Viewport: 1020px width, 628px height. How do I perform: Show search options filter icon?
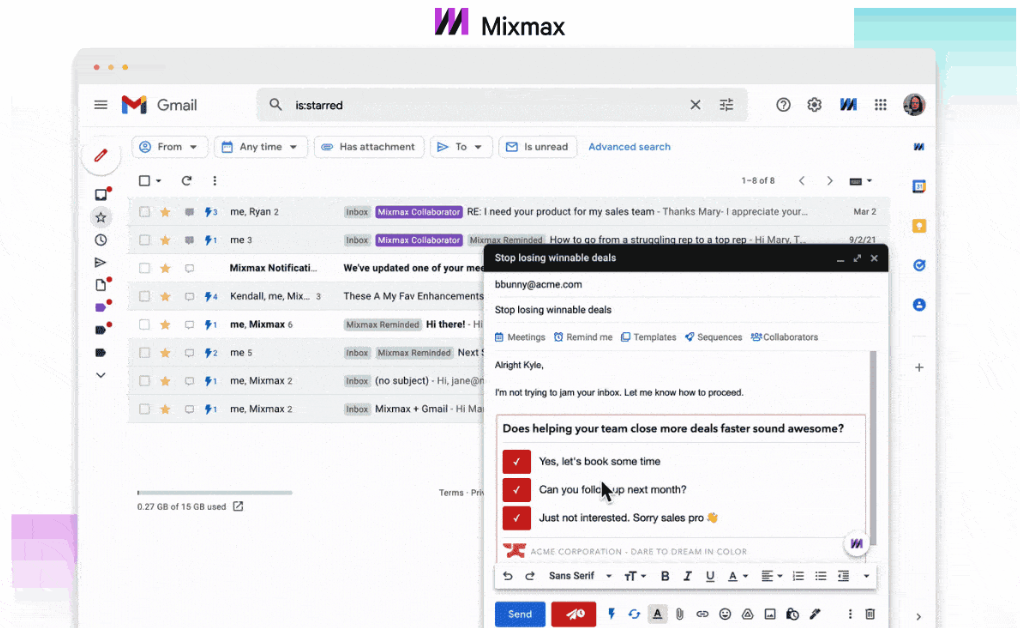point(727,105)
